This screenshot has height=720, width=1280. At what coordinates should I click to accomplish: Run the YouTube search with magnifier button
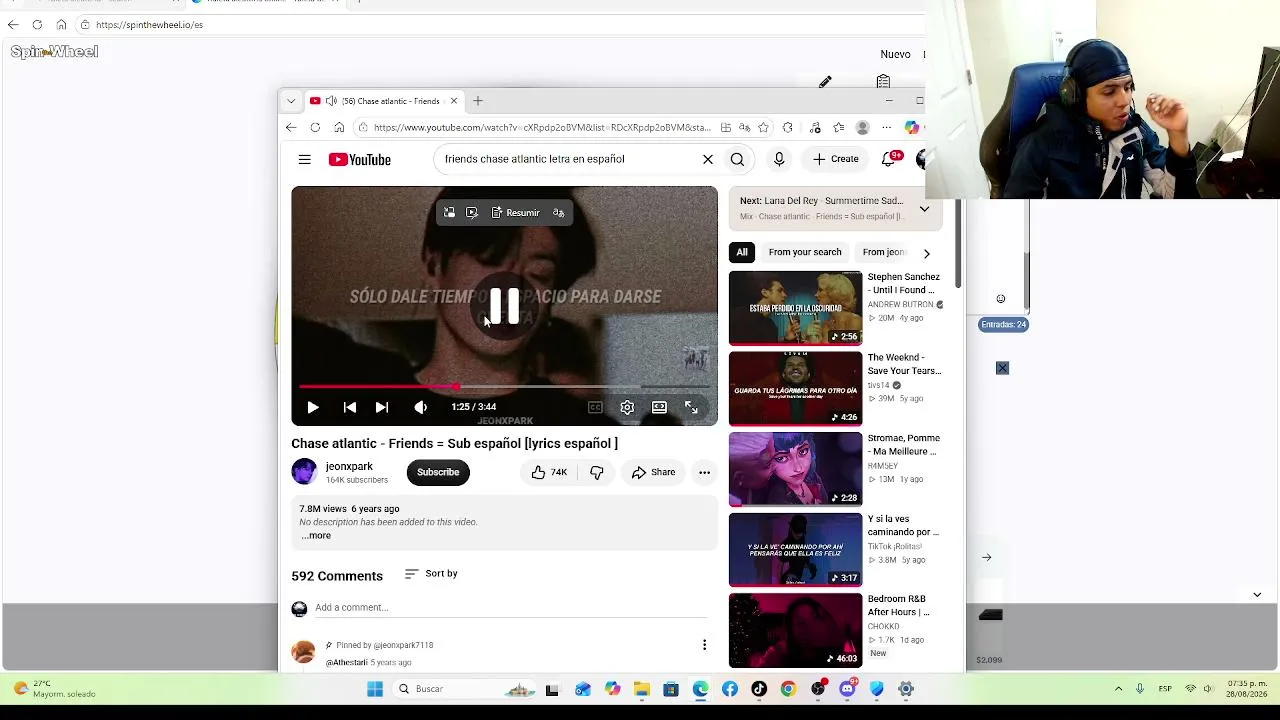[737, 159]
